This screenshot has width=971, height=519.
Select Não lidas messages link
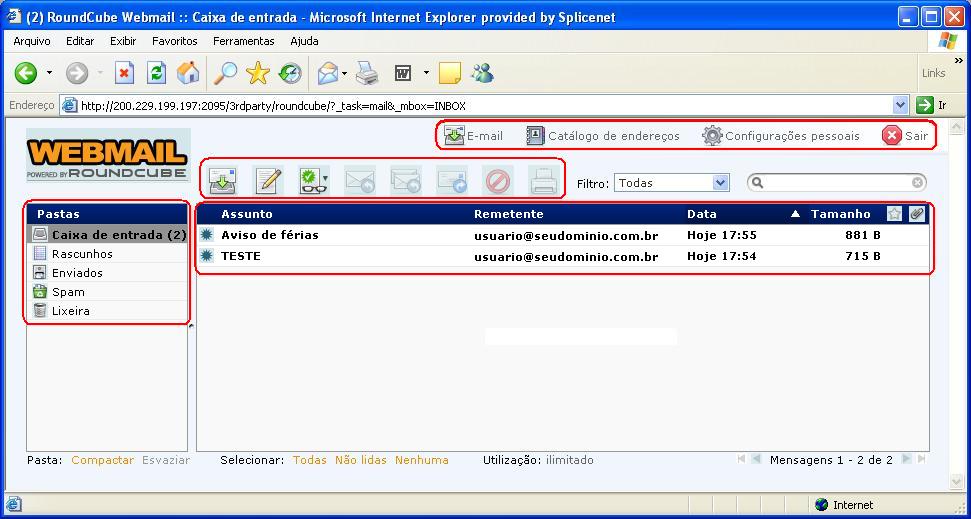coord(360,460)
